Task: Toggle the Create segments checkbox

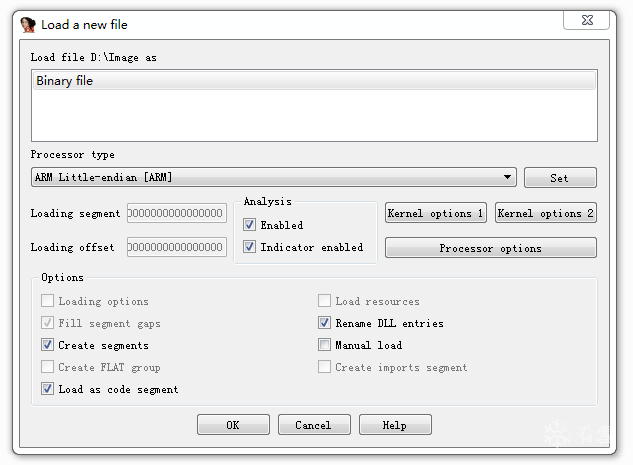Action: (x=47, y=345)
